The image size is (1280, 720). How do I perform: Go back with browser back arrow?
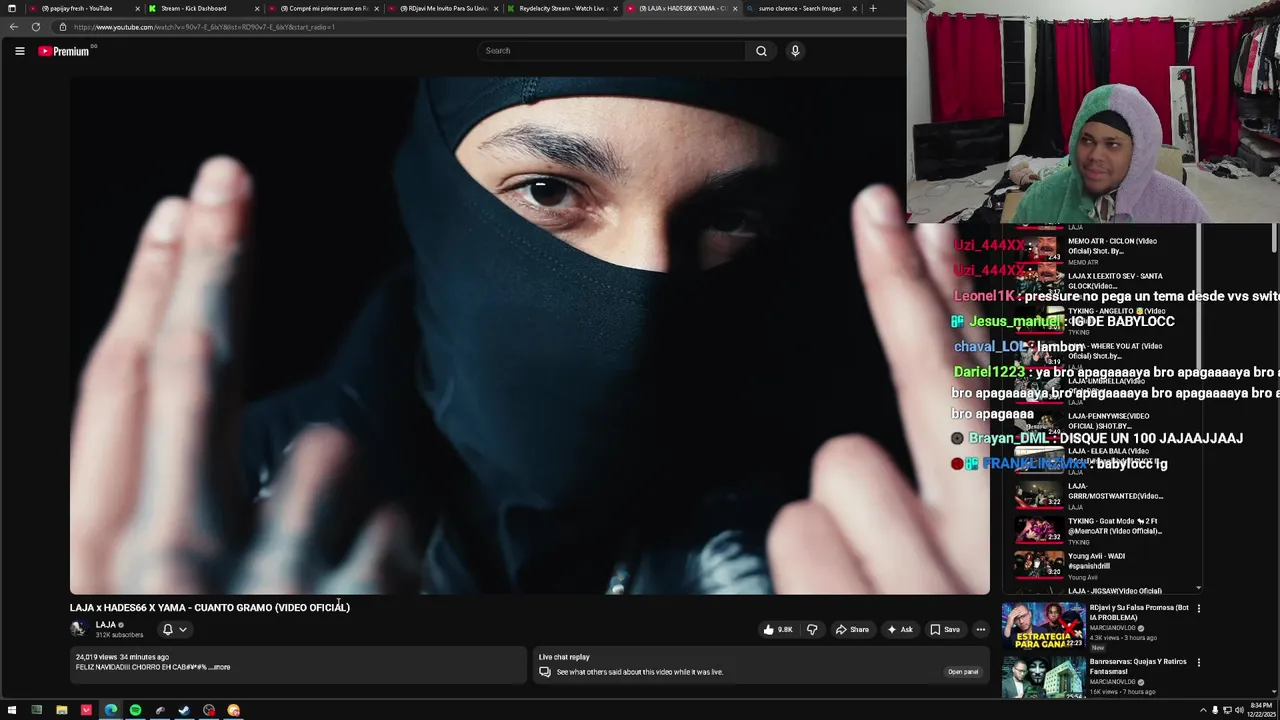pyautogui.click(x=13, y=27)
